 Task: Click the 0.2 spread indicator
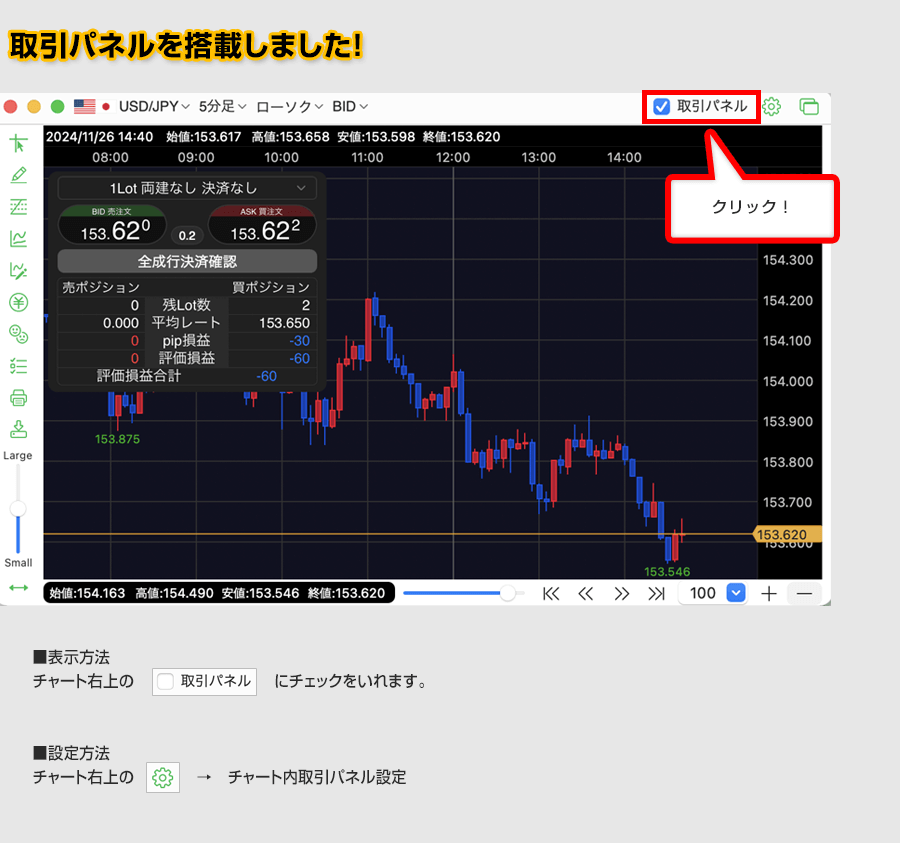187,235
